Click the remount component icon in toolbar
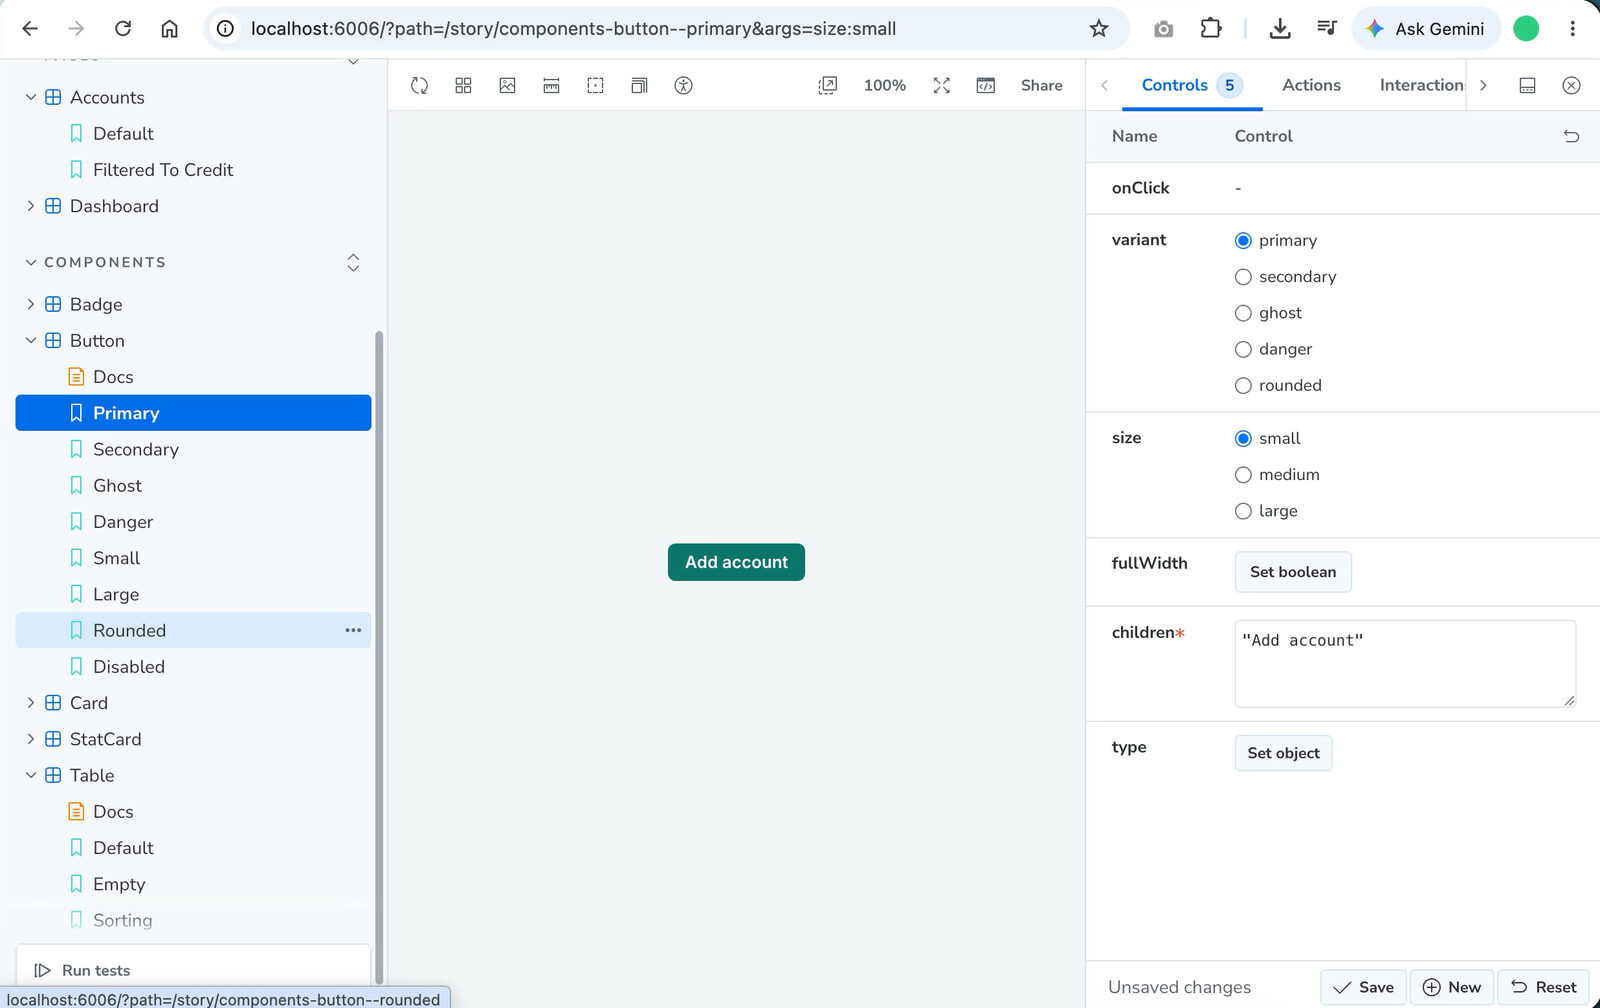The width and height of the screenshot is (1600, 1008). [x=419, y=85]
